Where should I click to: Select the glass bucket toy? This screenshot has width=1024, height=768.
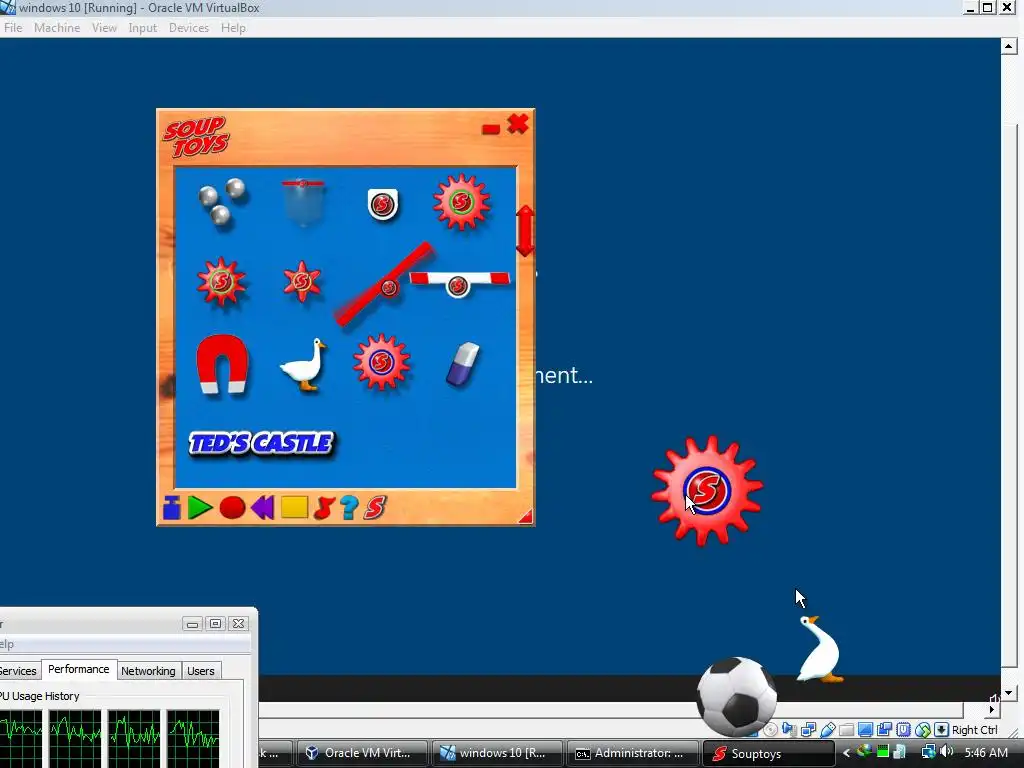click(303, 202)
